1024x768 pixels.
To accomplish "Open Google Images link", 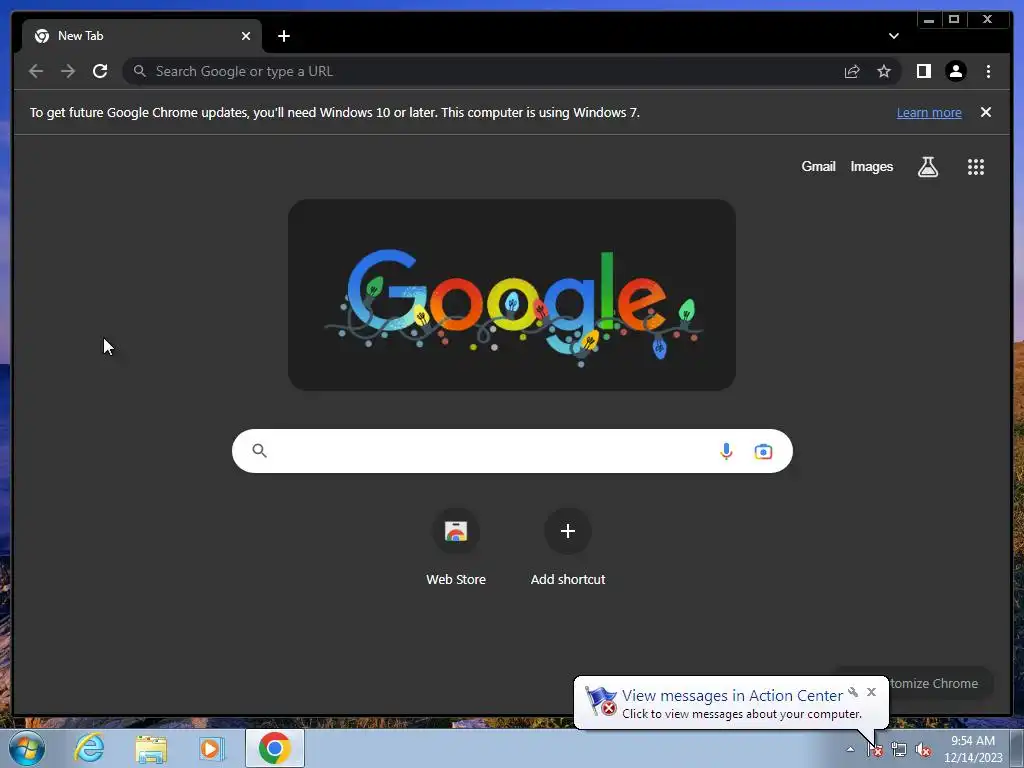I will coord(871,167).
